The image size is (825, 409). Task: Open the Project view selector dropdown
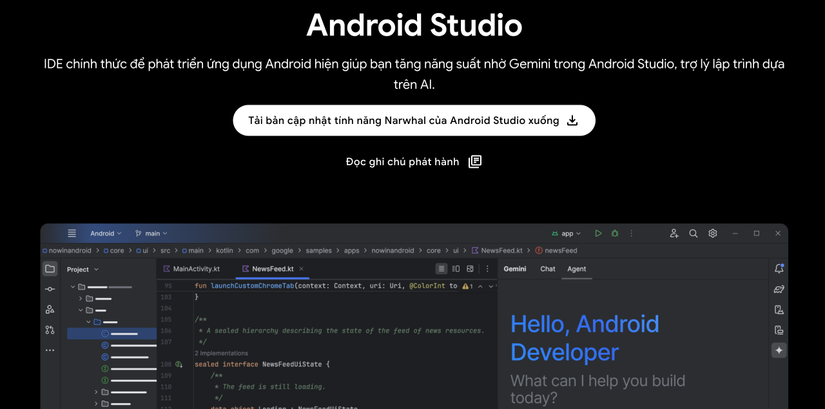83,270
